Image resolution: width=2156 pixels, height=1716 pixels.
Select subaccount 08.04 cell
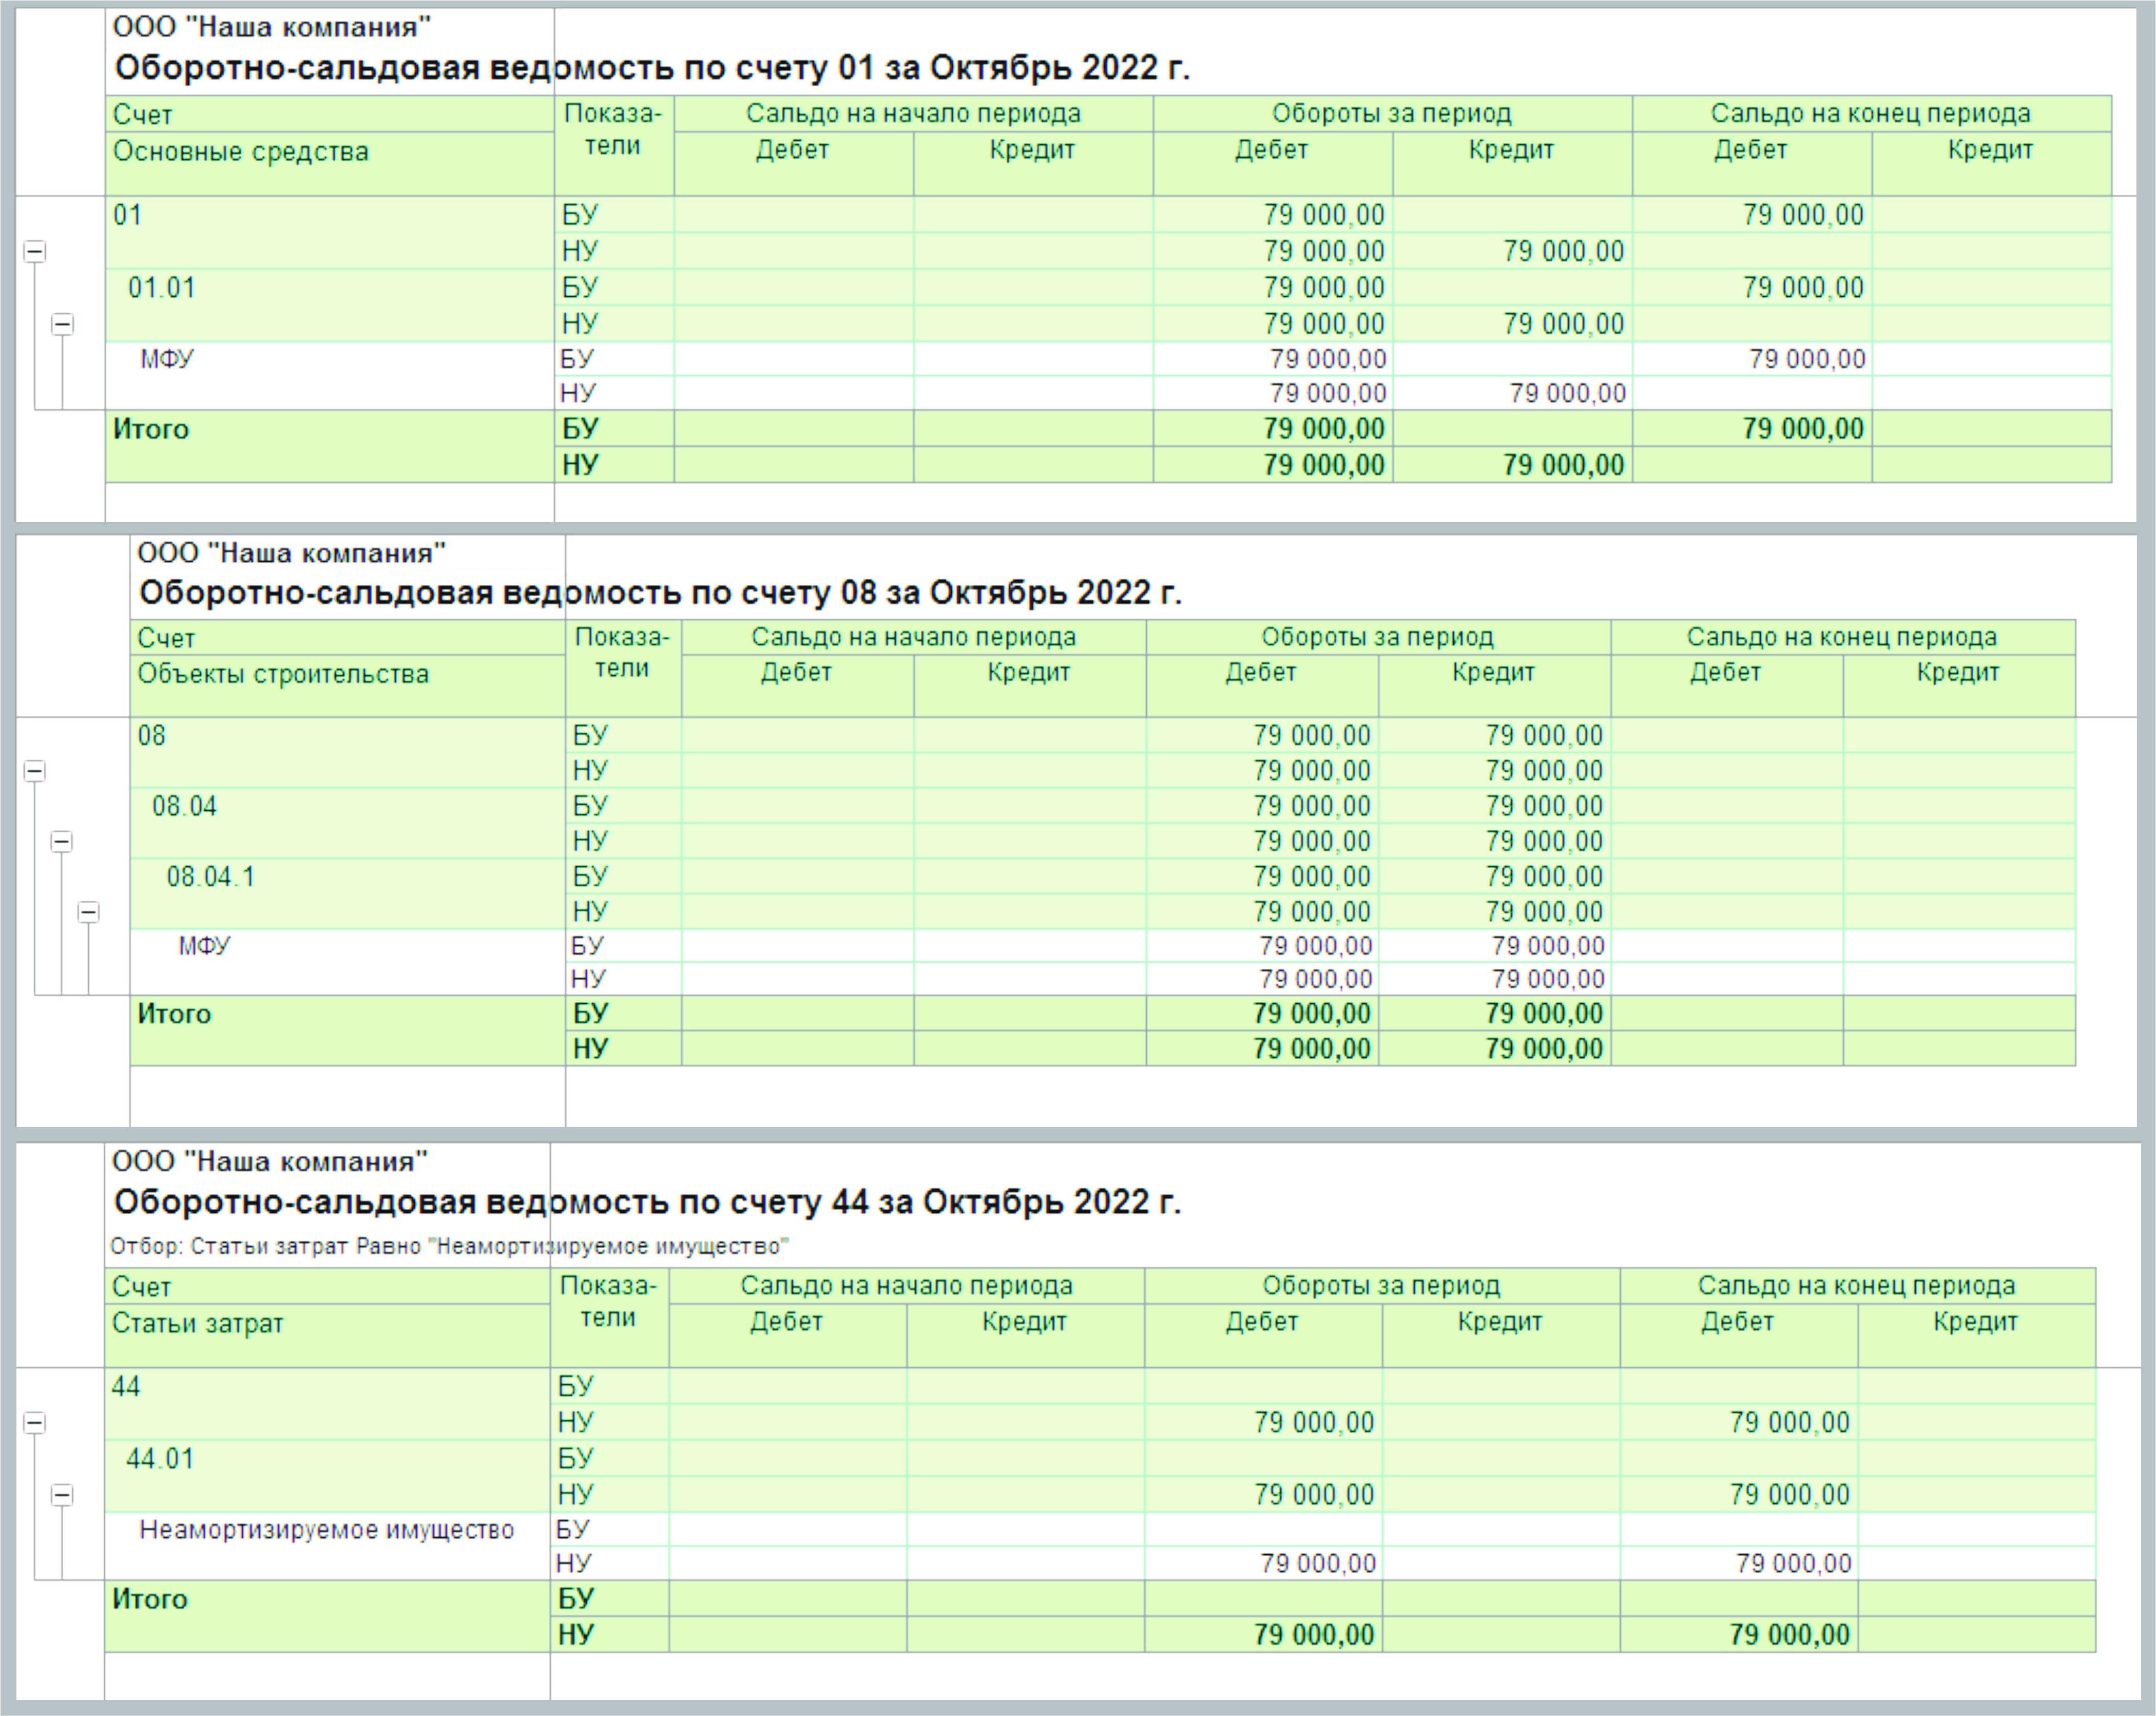click(x=348, y=823)
